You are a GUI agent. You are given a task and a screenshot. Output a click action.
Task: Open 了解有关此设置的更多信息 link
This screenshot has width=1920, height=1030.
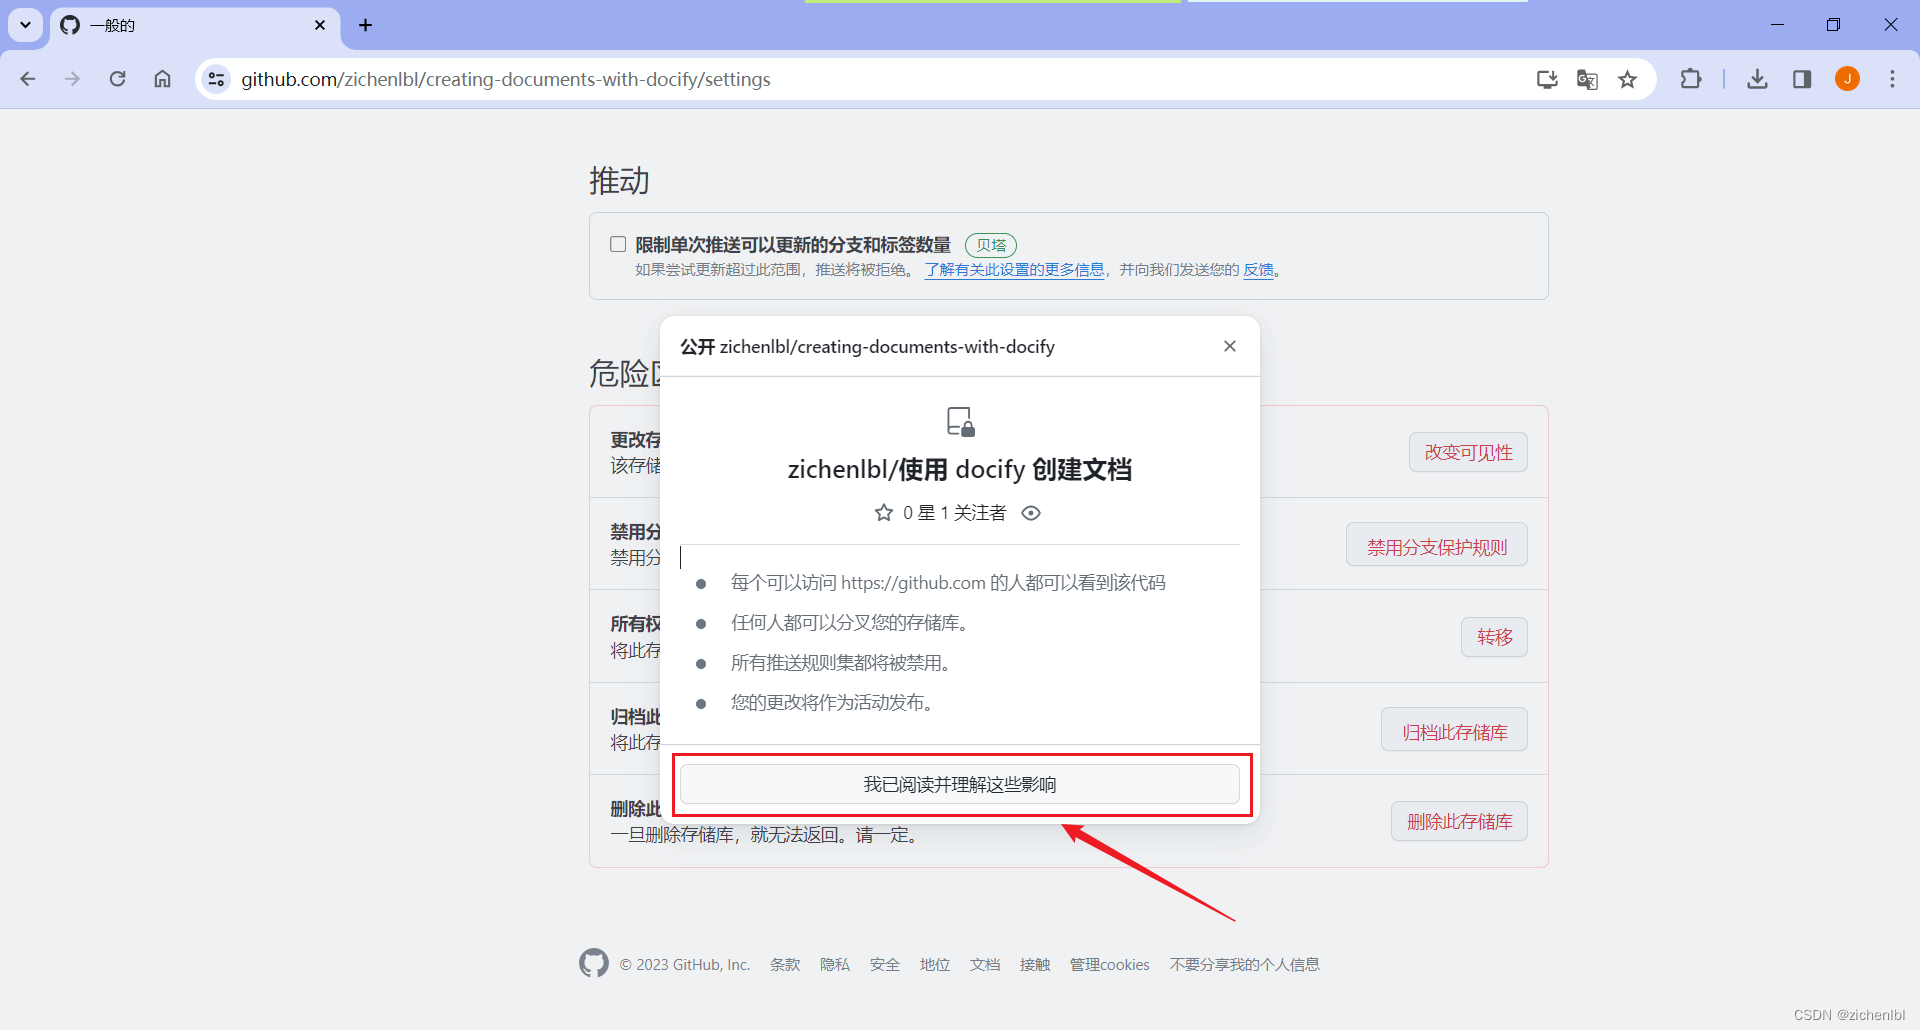pyautogui.click(x=1014, y=270)
